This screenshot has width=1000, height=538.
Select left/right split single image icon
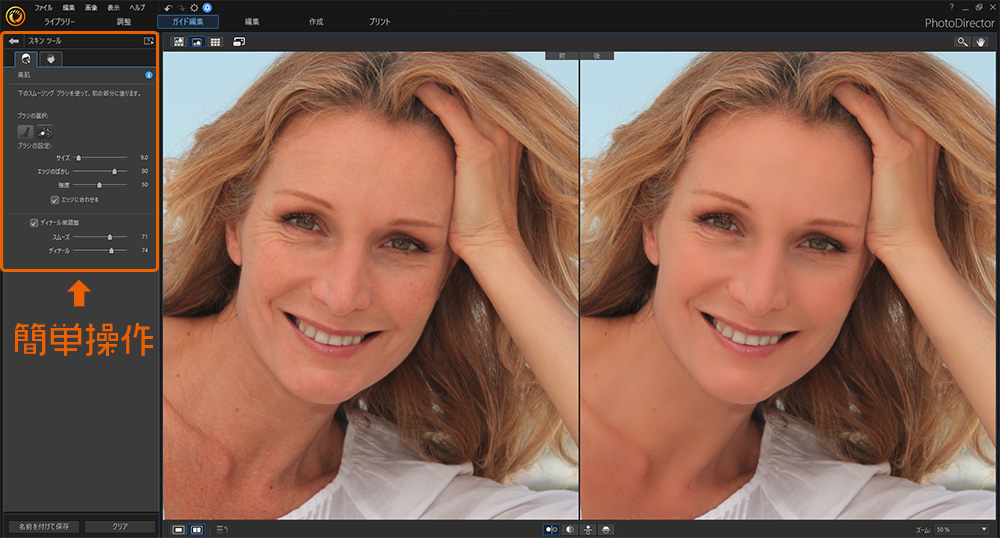(570, 530)
